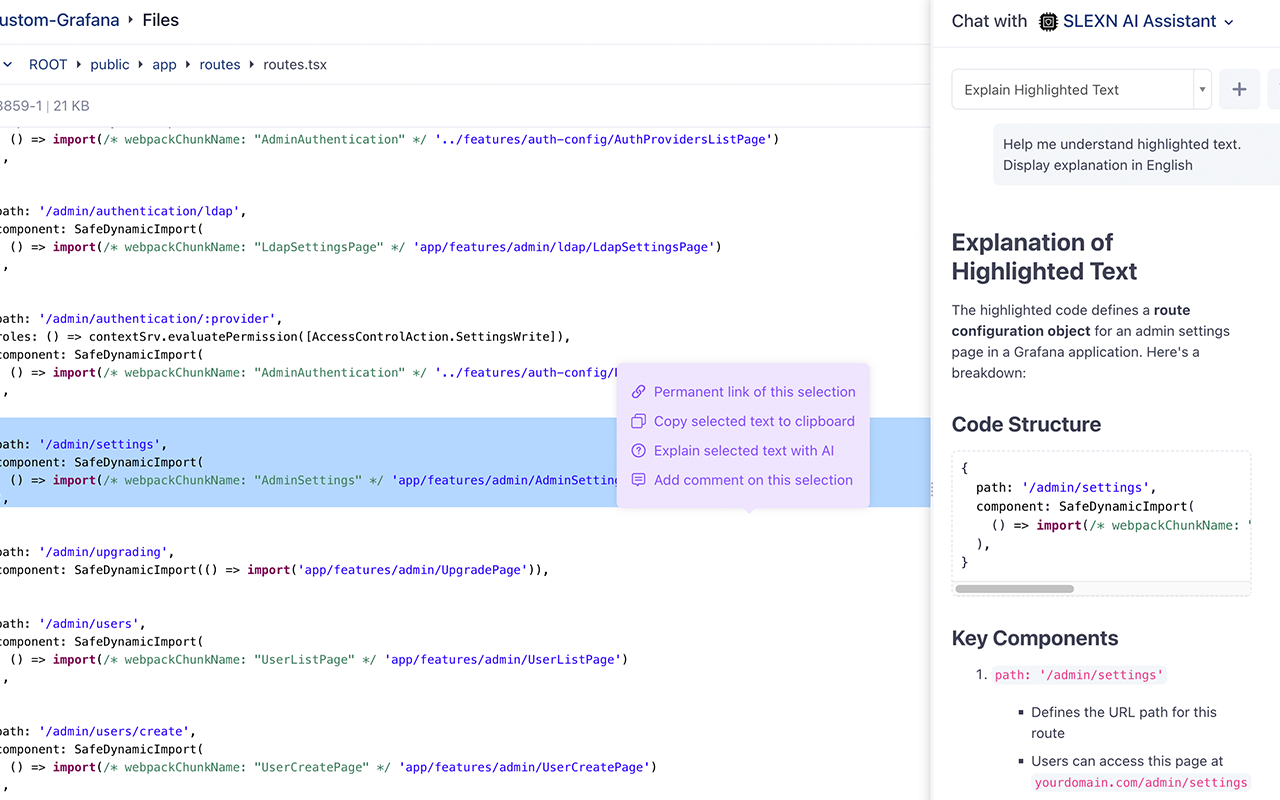
Task: Click the Code Structure heading in chat
Action: 1026,424
